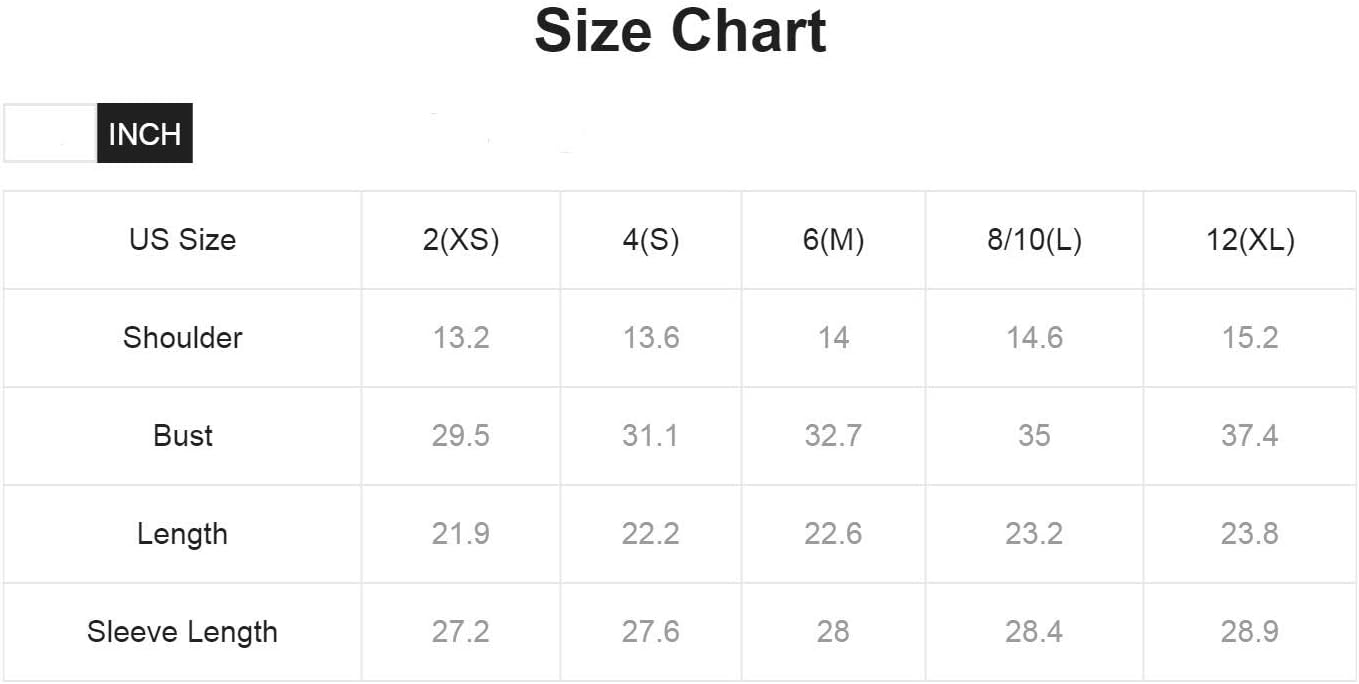Image resolution: width=1359 pixels, height=684 pixels.
Task: Click the Shoulder row label
Action: (182, 338)
